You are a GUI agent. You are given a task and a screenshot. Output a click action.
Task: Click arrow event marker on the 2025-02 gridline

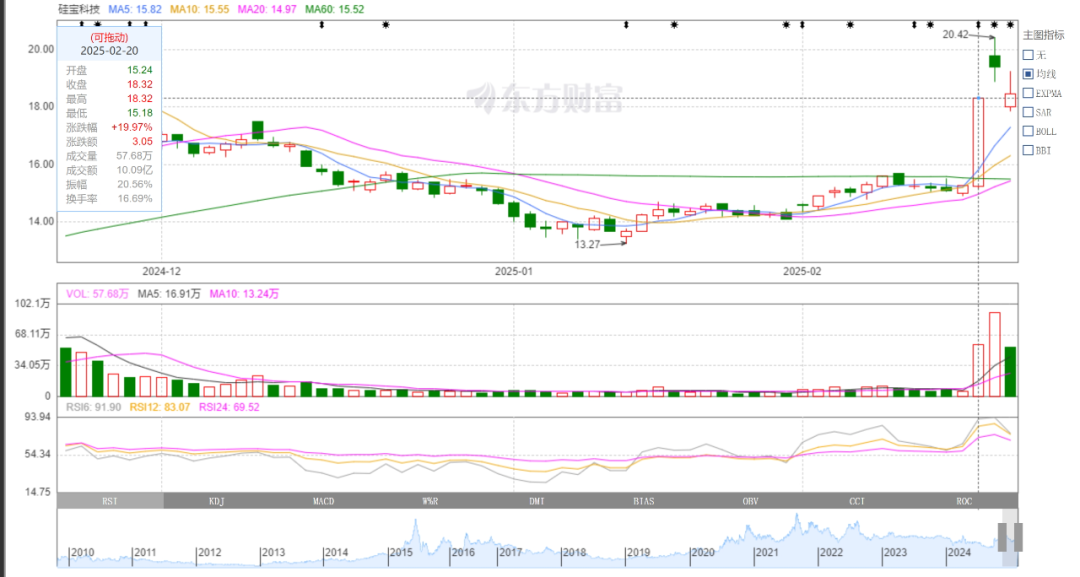(802, 25)
